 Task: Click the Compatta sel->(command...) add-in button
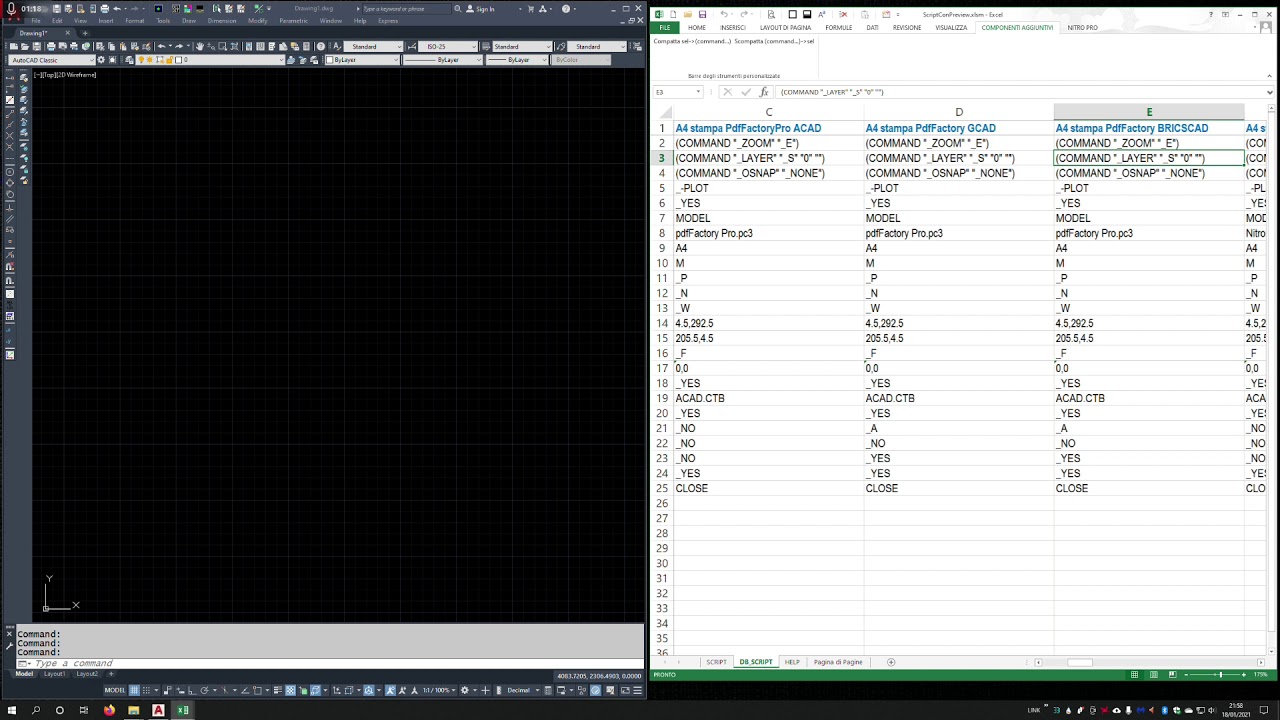692,41
